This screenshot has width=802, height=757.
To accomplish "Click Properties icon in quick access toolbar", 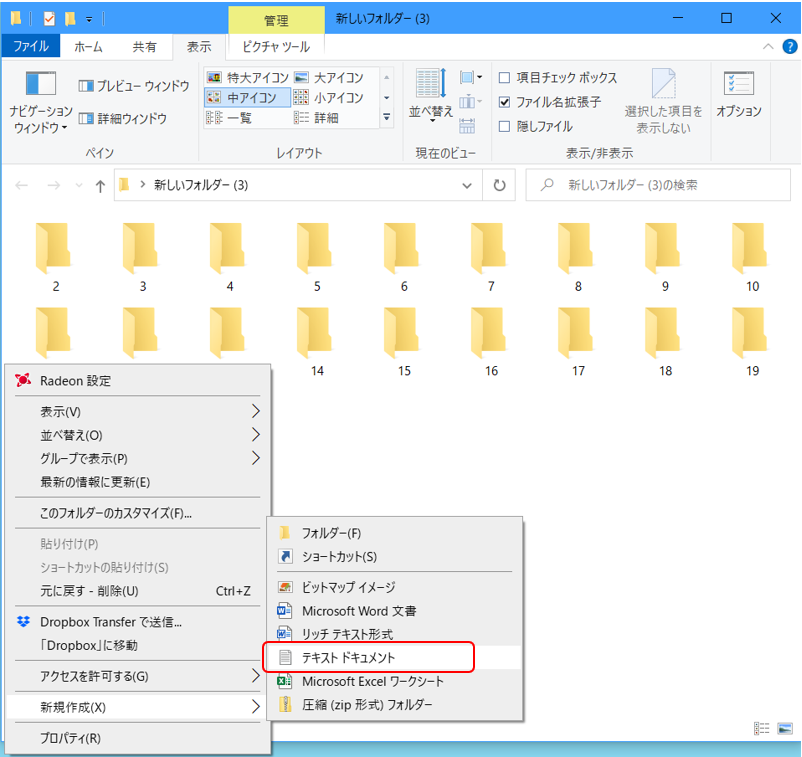I will click(x=49, y=19).
